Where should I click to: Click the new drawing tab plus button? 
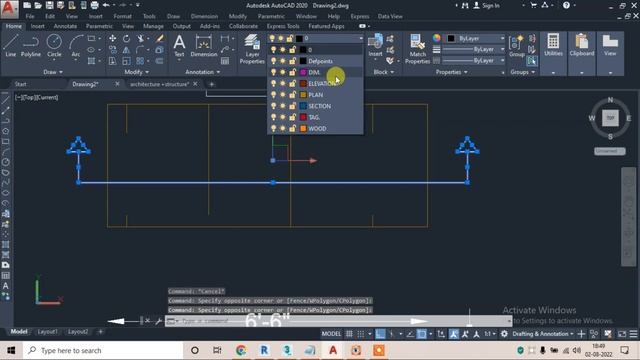[x=211, y=84]
